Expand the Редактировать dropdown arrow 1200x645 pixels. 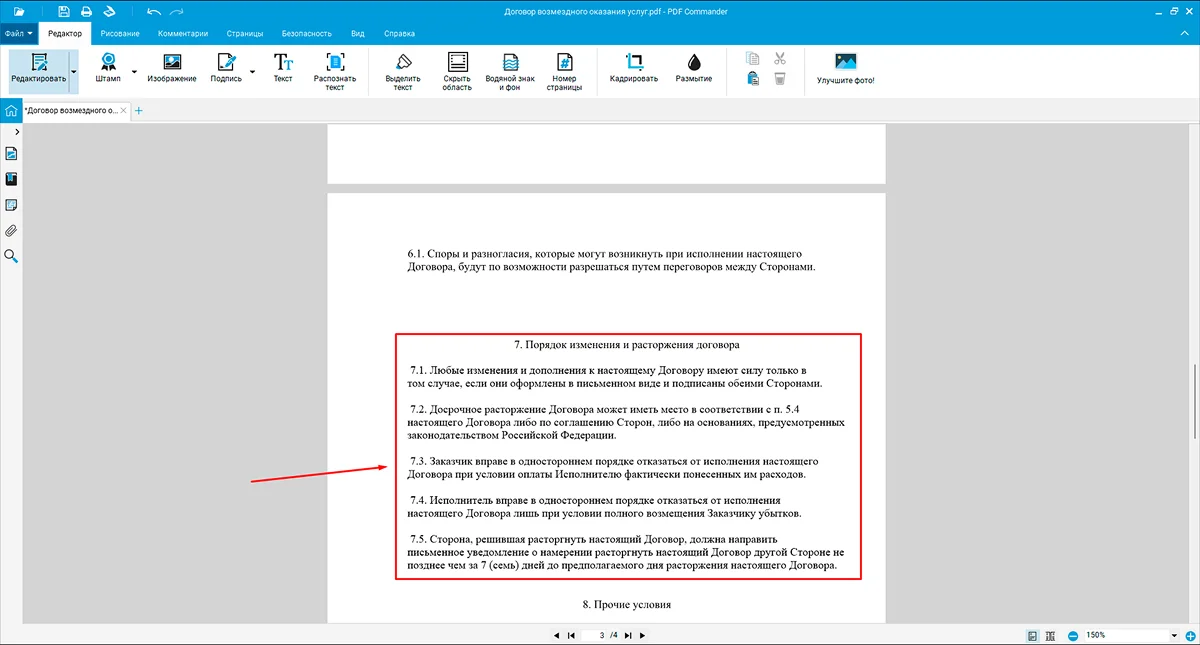[x=73, y=70]
